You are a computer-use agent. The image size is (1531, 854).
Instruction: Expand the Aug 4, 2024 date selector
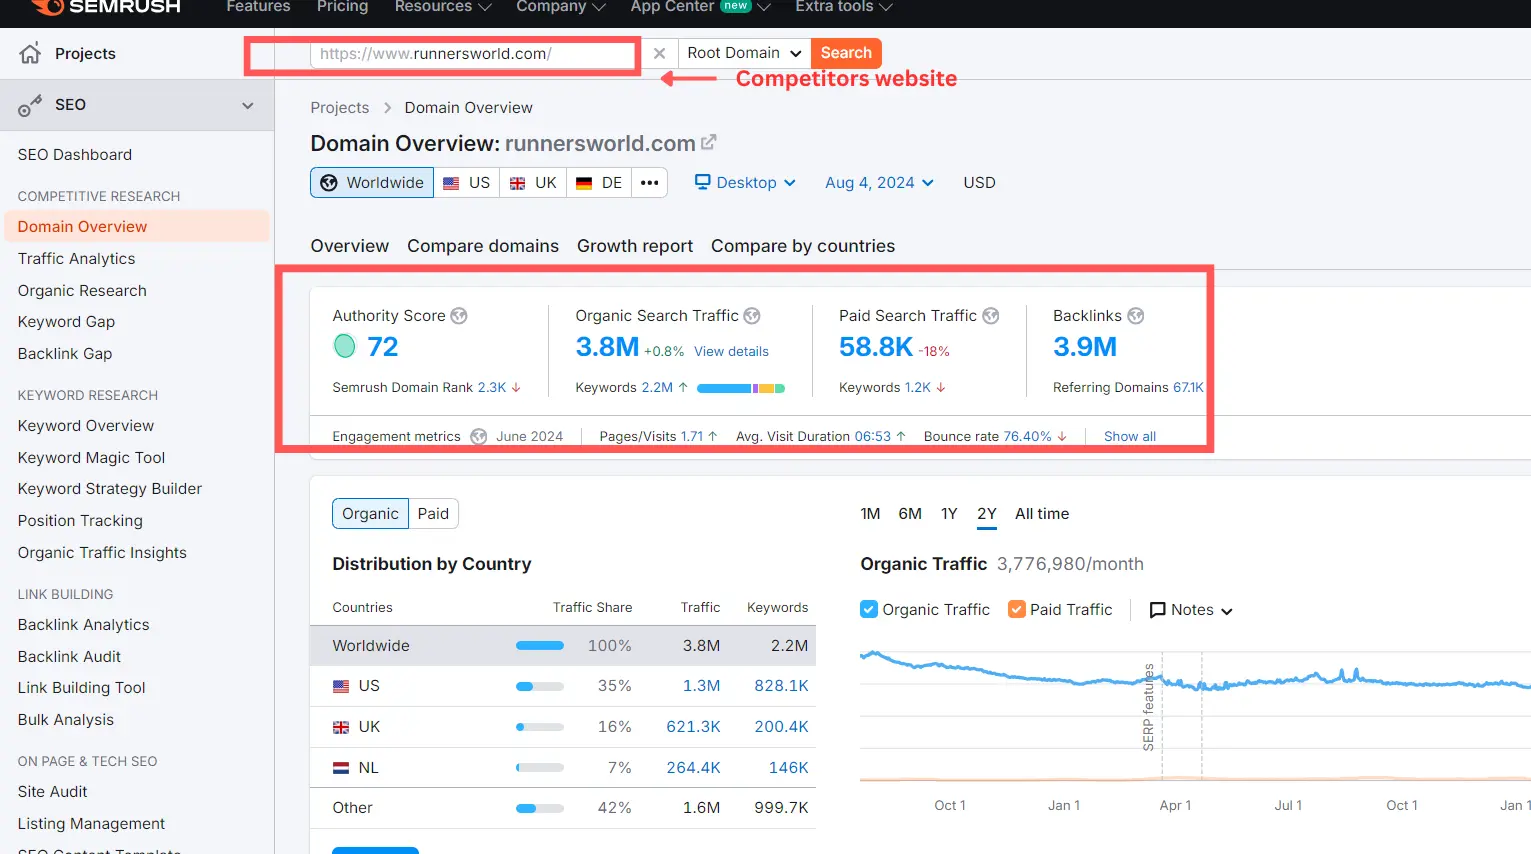pos(877,182)
